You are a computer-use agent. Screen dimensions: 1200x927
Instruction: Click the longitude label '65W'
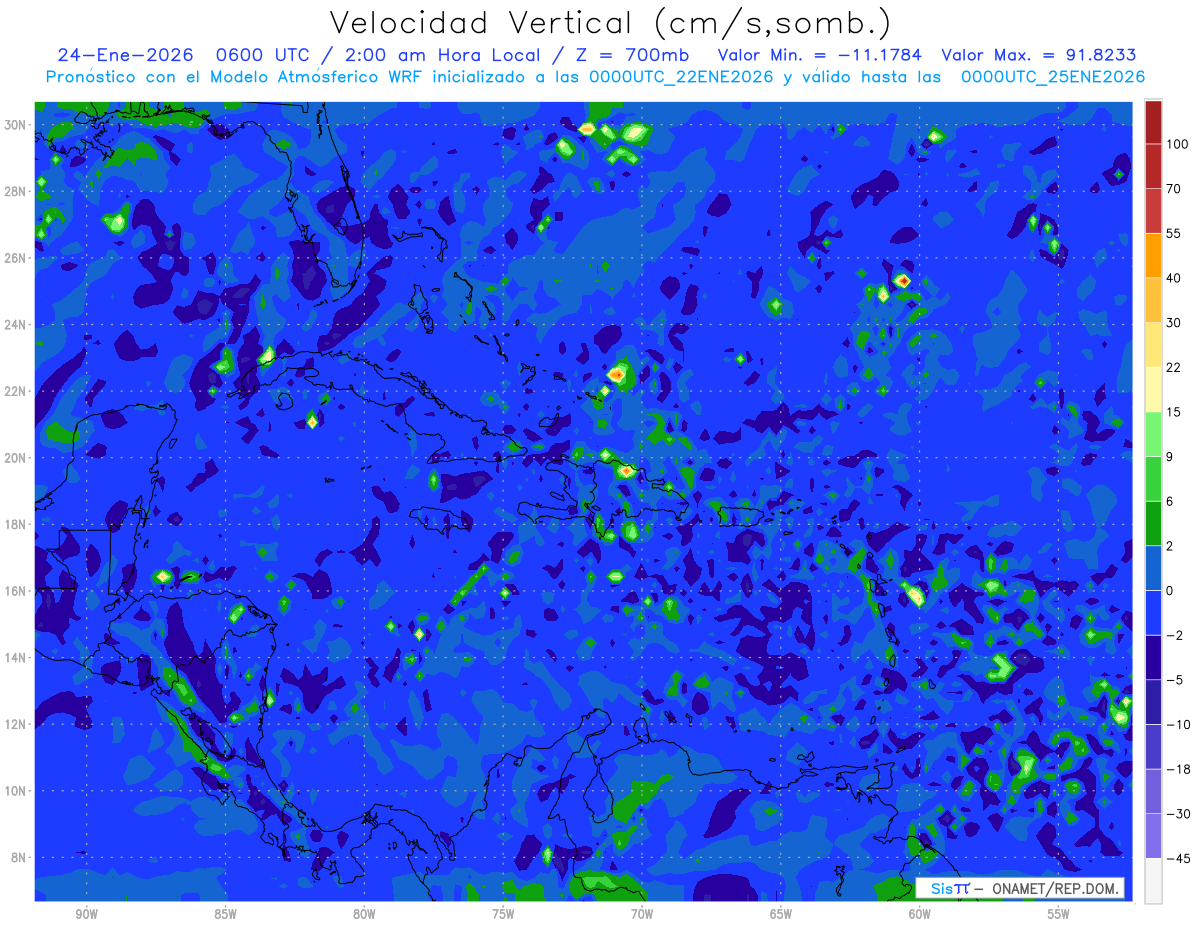pyautogui.click(x=781, y=915)
